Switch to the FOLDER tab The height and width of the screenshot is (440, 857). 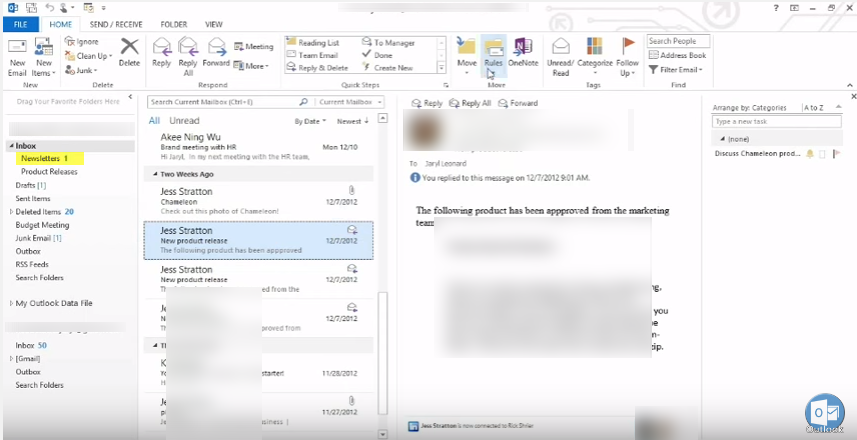pyautogui.click(x=174, y=24)
